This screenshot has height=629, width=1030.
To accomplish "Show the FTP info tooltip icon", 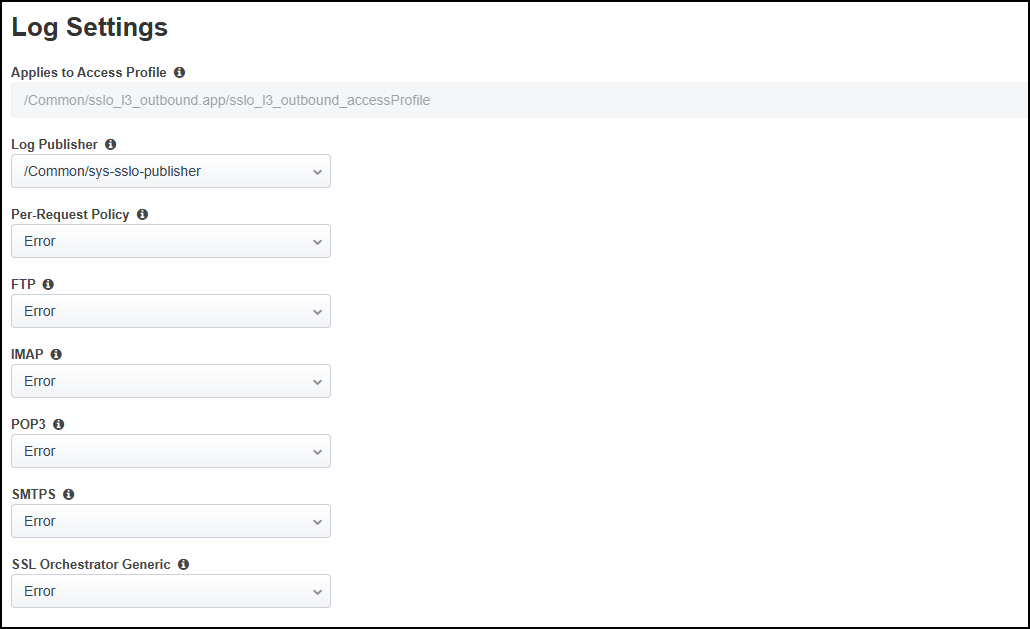I will [48, 284].
